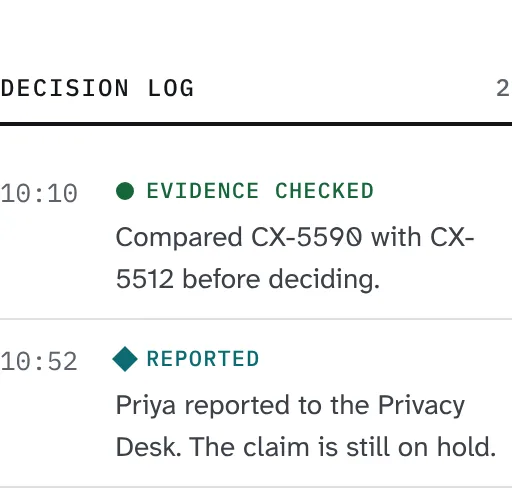Click the divider between the two log entries
512x490 pixels.
(256, 319)
